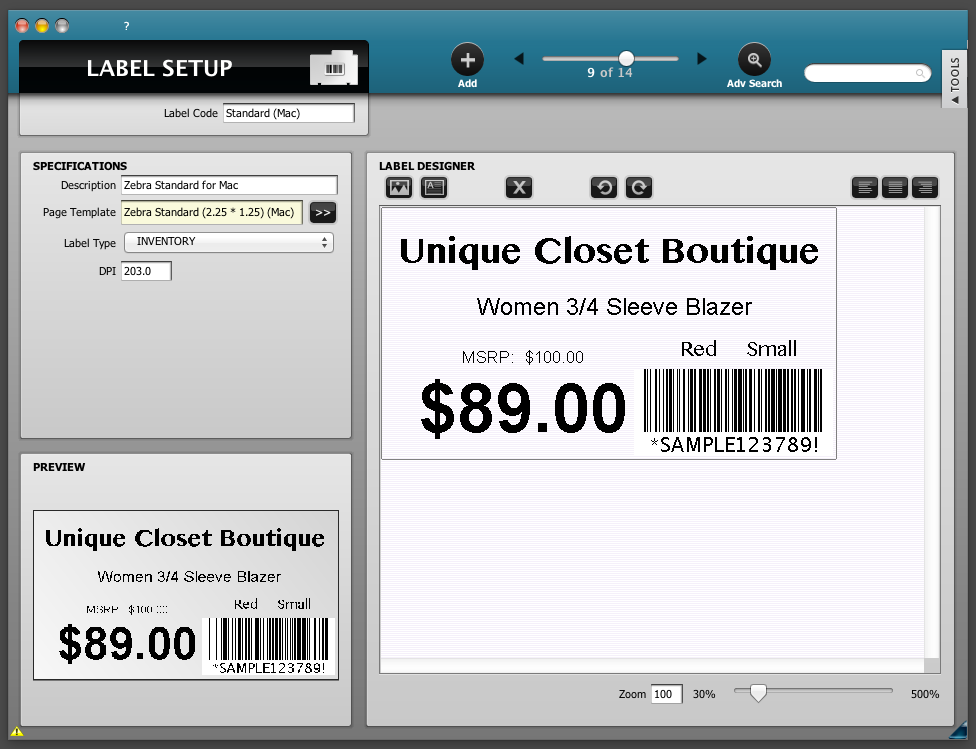Click the Add record plus icon
Screen dimensions: 976x749
pyautogui.click(x=467, y=60)
